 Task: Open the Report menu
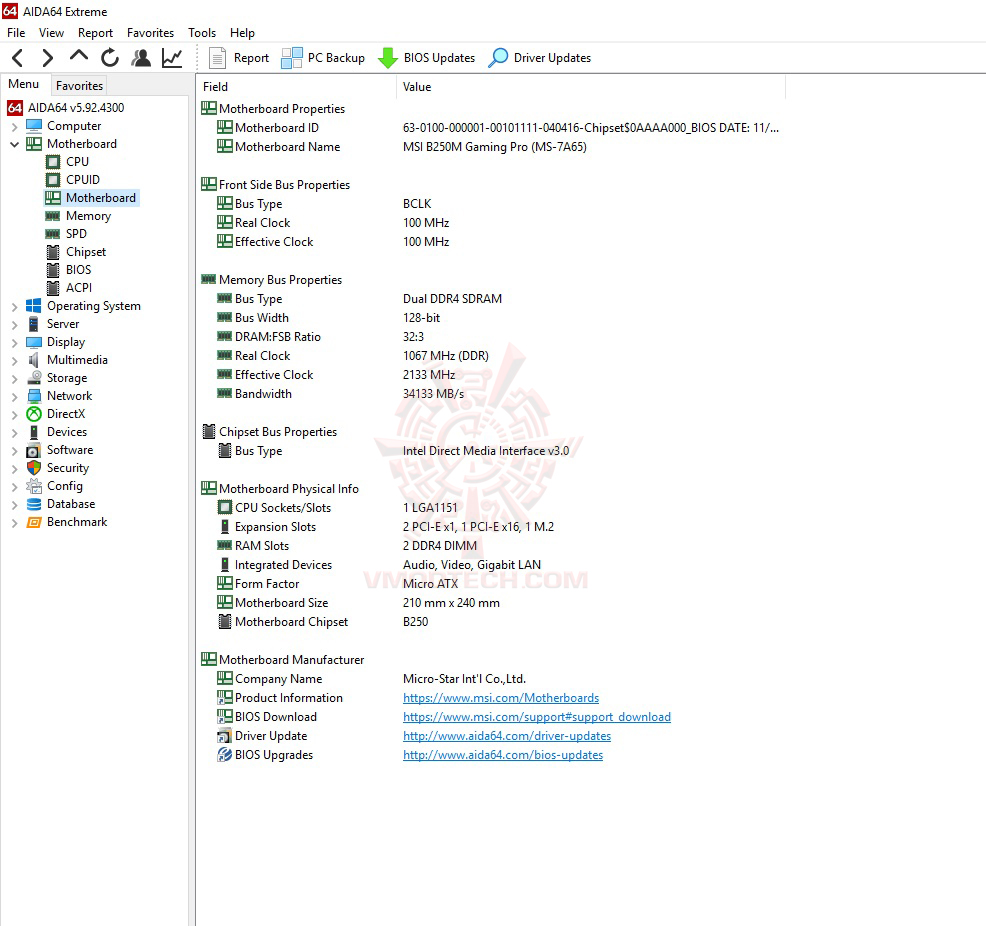(95, 33)
